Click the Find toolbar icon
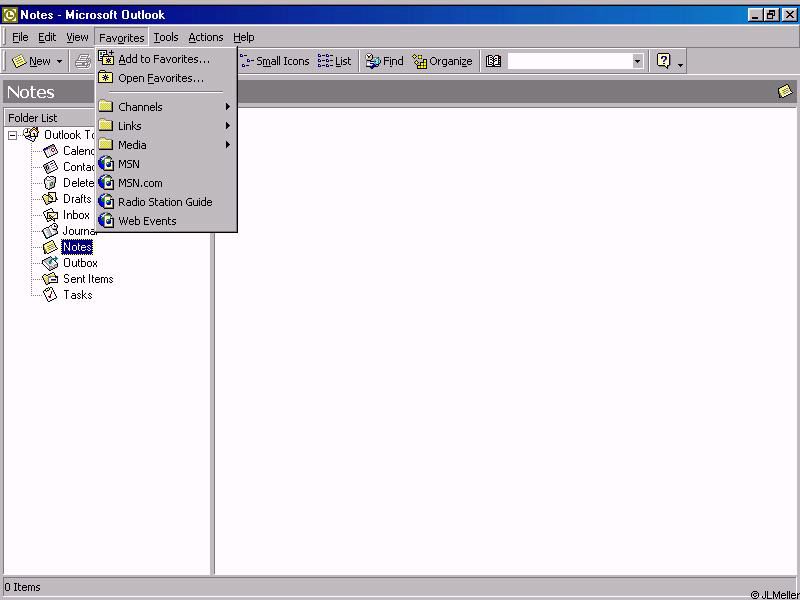Viewport: 800px width, 600px height. click(384, 61)
